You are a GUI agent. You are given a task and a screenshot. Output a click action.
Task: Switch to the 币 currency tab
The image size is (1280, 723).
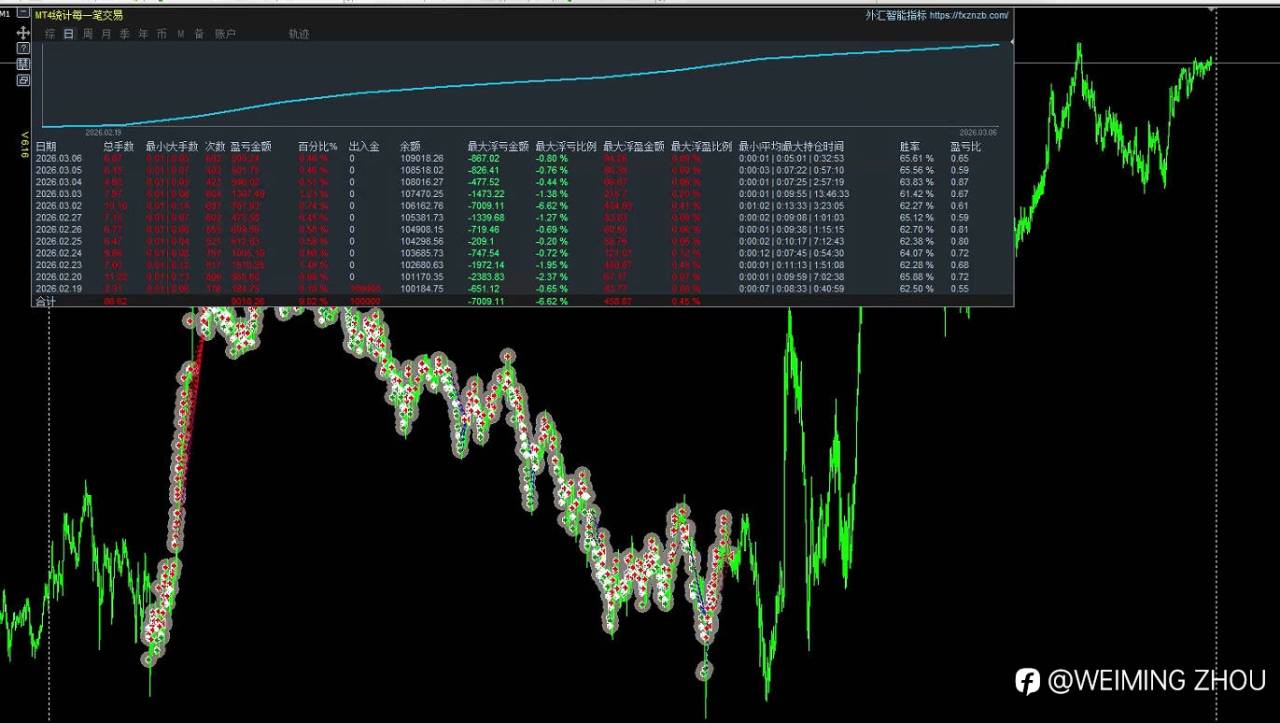pos(162,34)
